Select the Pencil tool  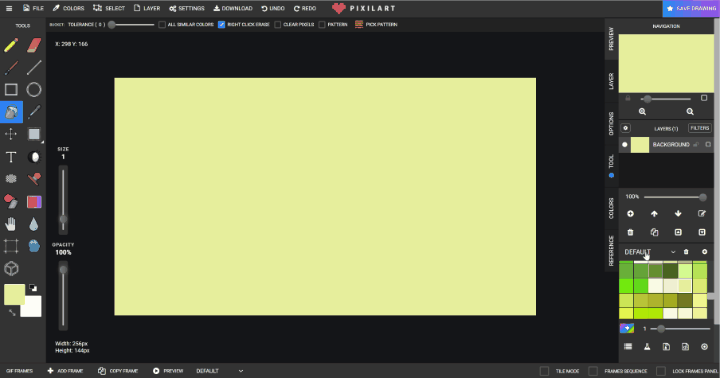[11, 45]
